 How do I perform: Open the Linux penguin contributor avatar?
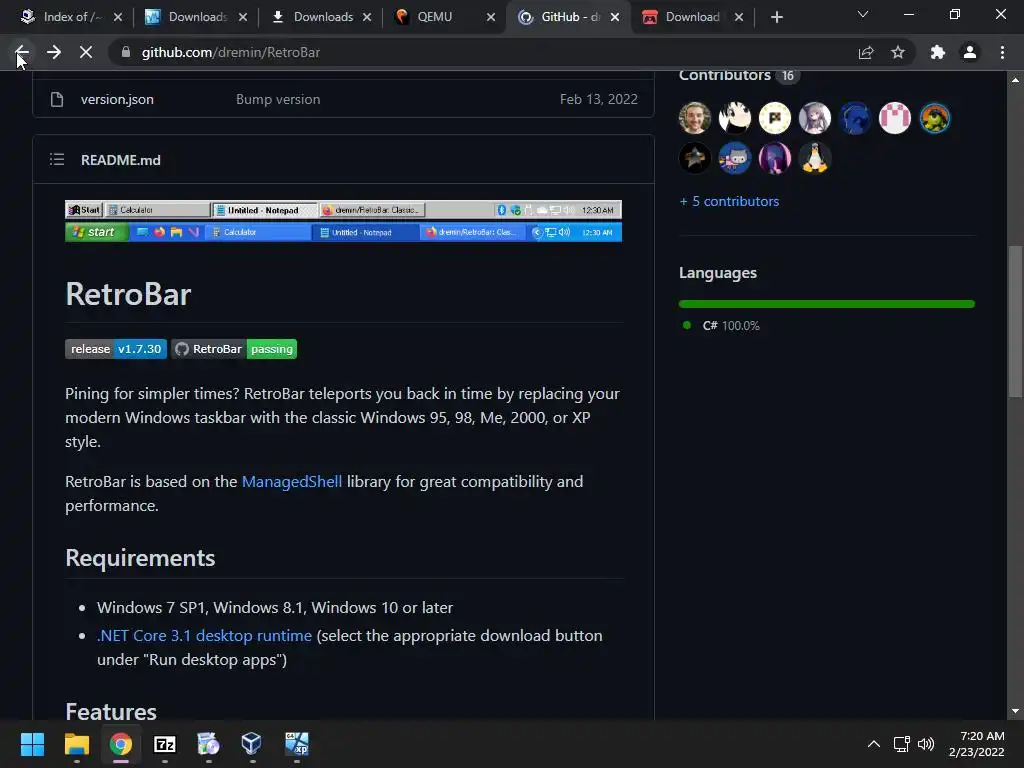click(814, 158)
